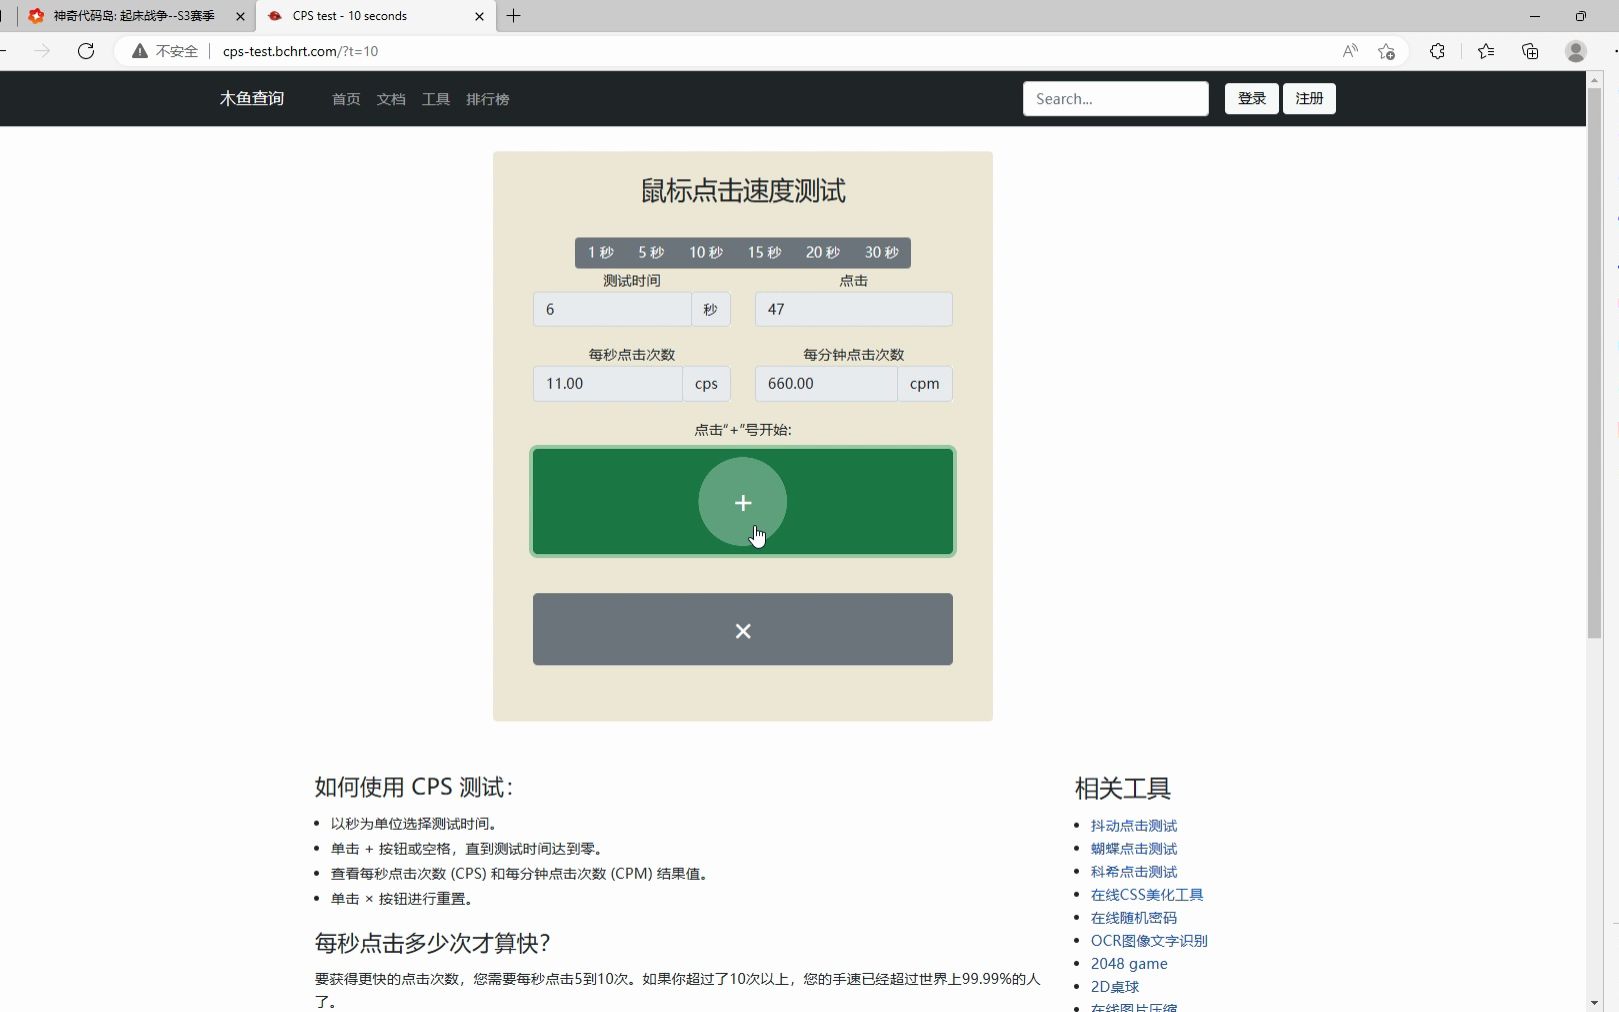Click the 登录 button
Image resolution: width=1619 pixels, height=1012 pixels.
coord(1251,99)
